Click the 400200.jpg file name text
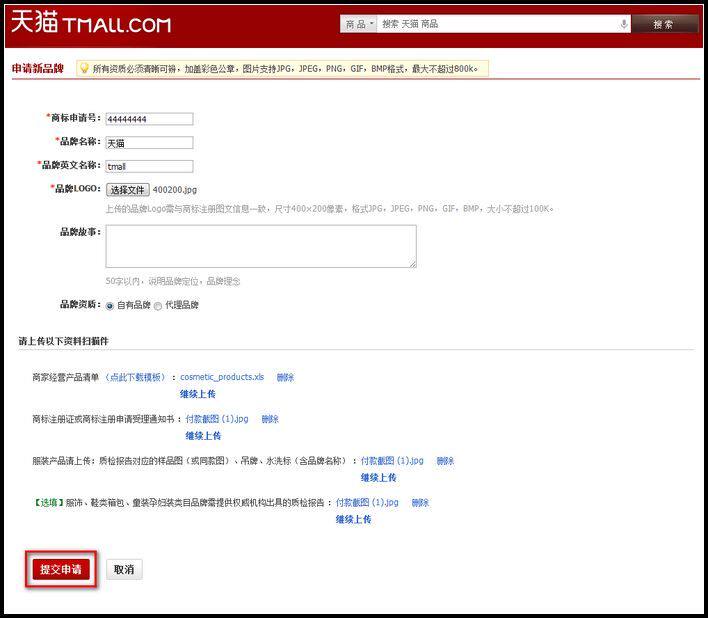The width and height of the screenshot is (708, 618). tap(175, 190)
